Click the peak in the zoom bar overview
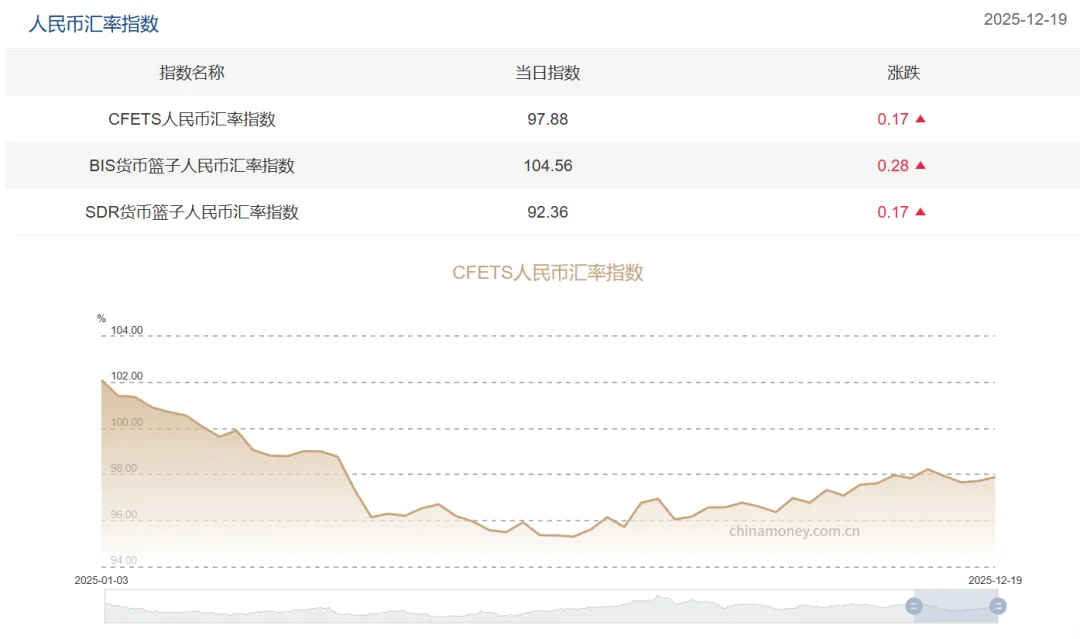Image resolution: width=1080 pixels, height=639 pixels. [x=657, y=600]
